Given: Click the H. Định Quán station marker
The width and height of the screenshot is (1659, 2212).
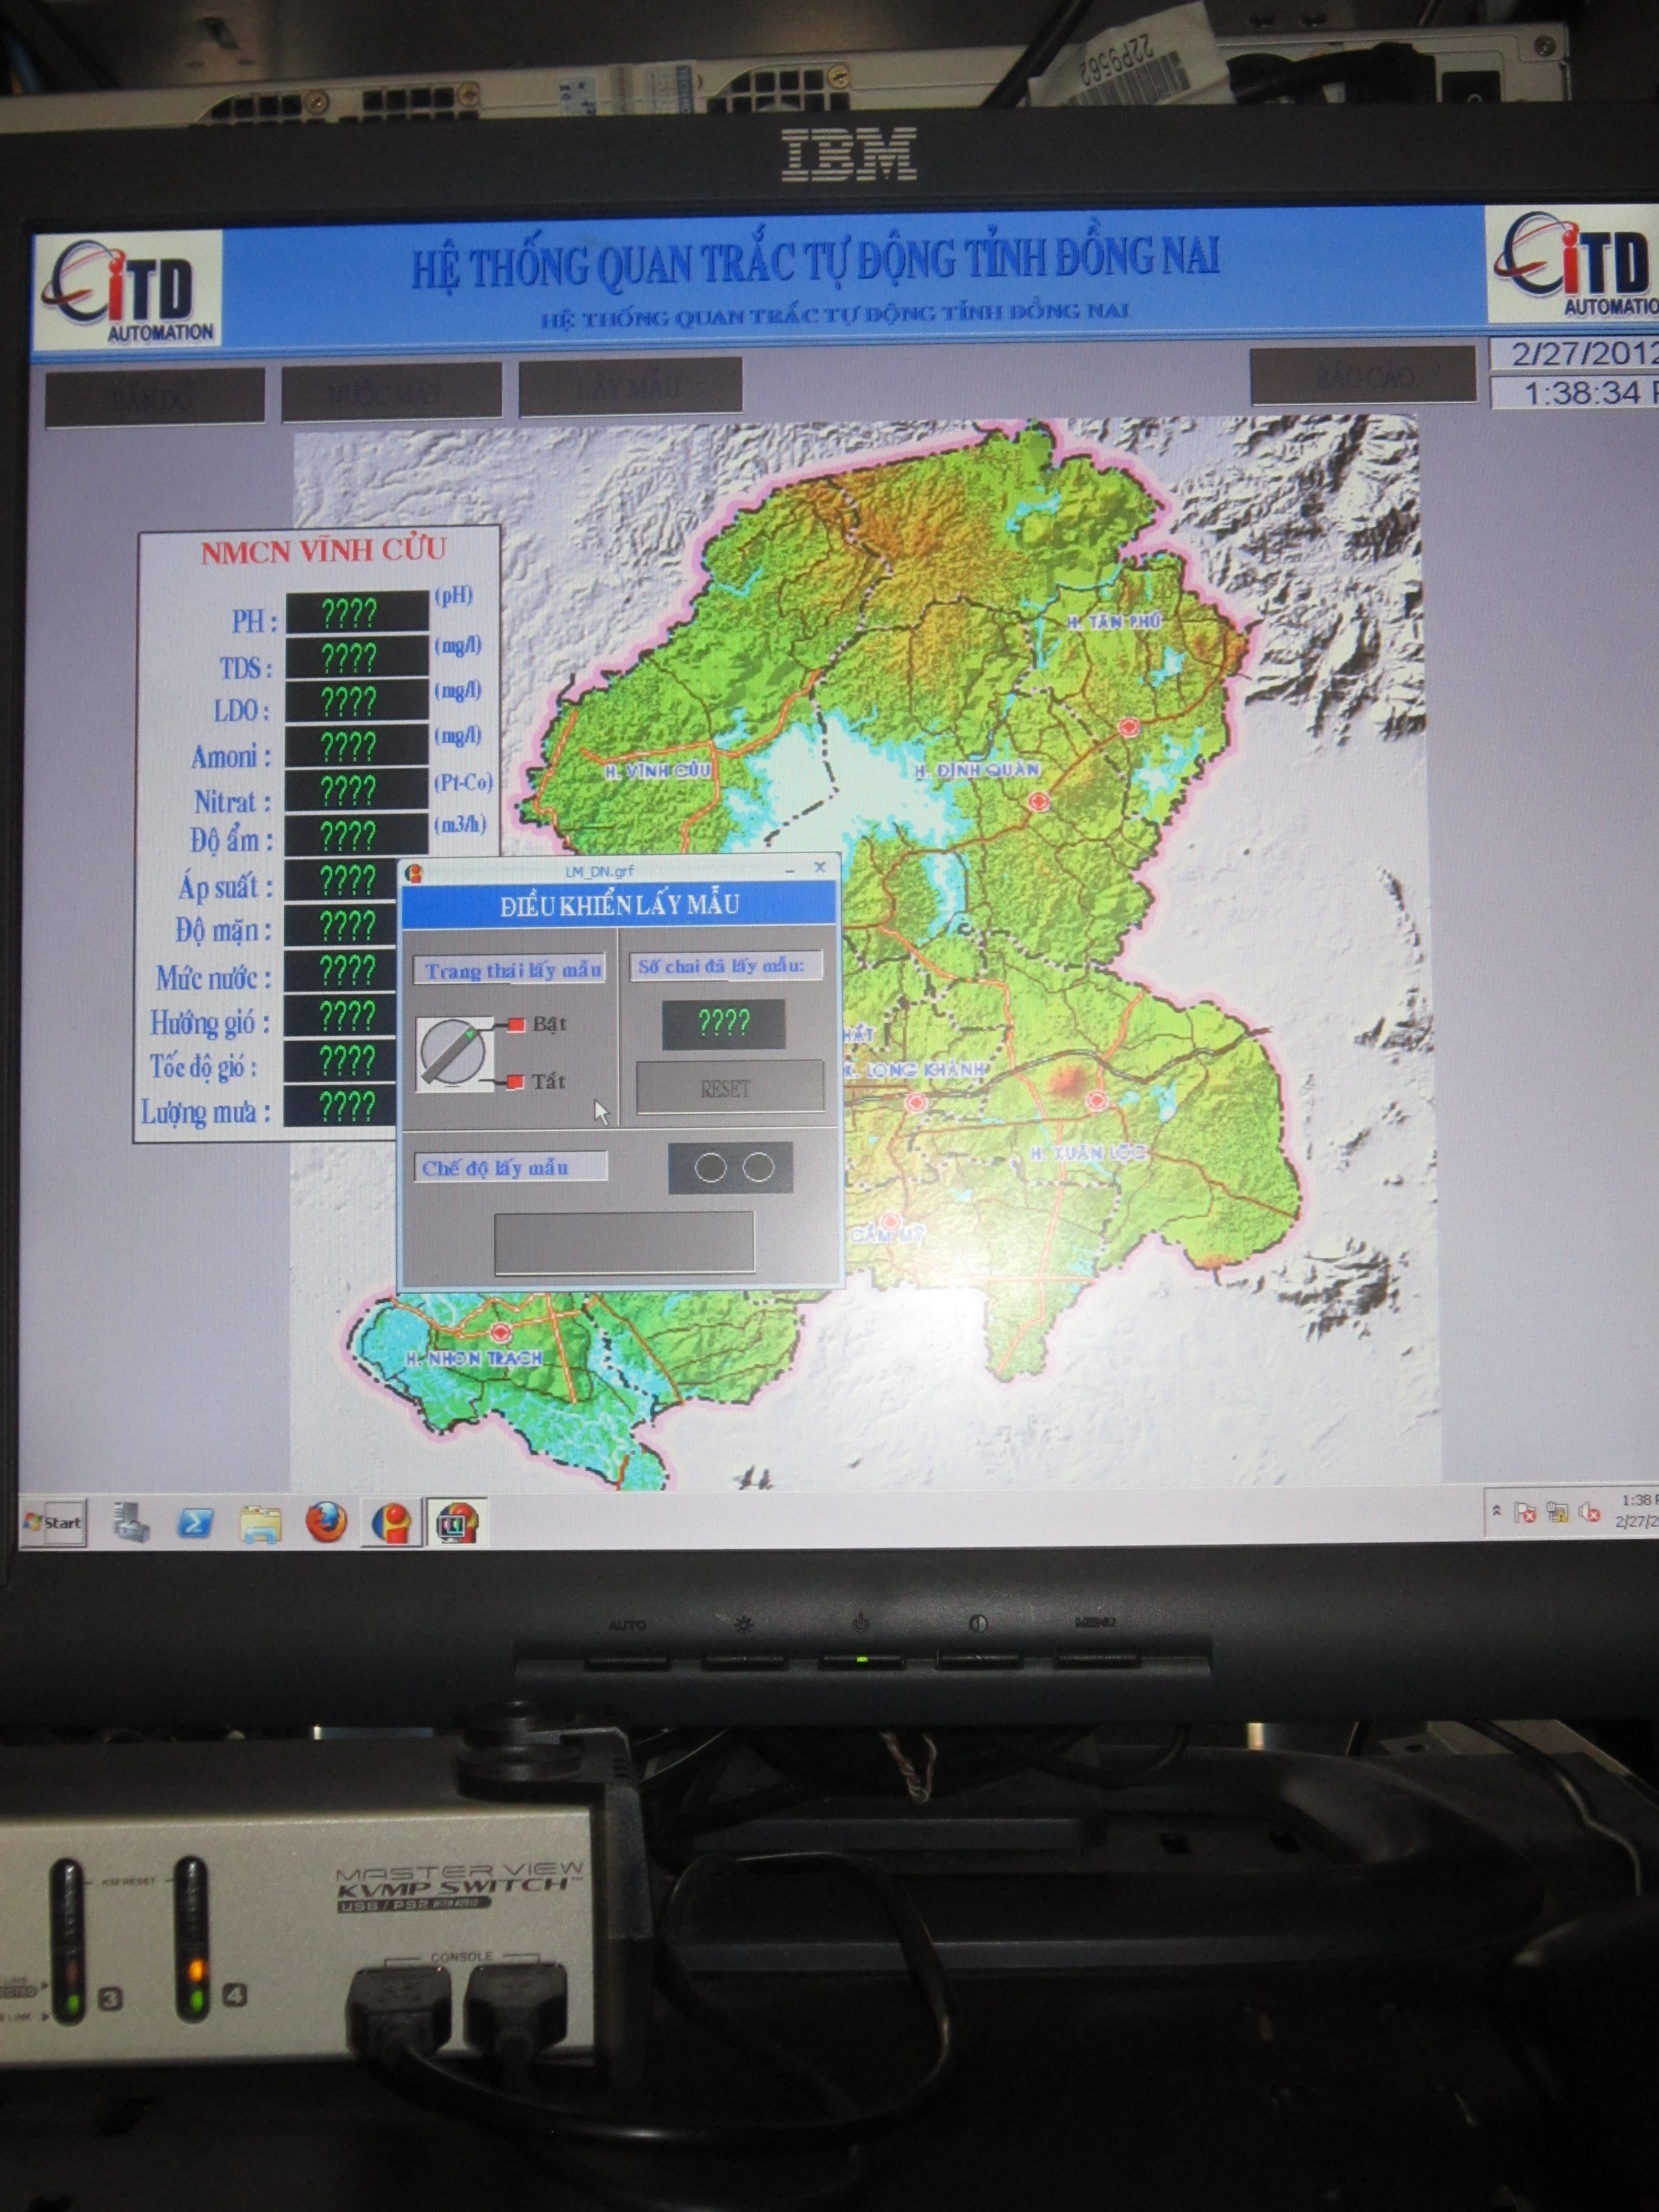Looking at the screenshot, I should pyautogui.click(x=1039, y=801).
